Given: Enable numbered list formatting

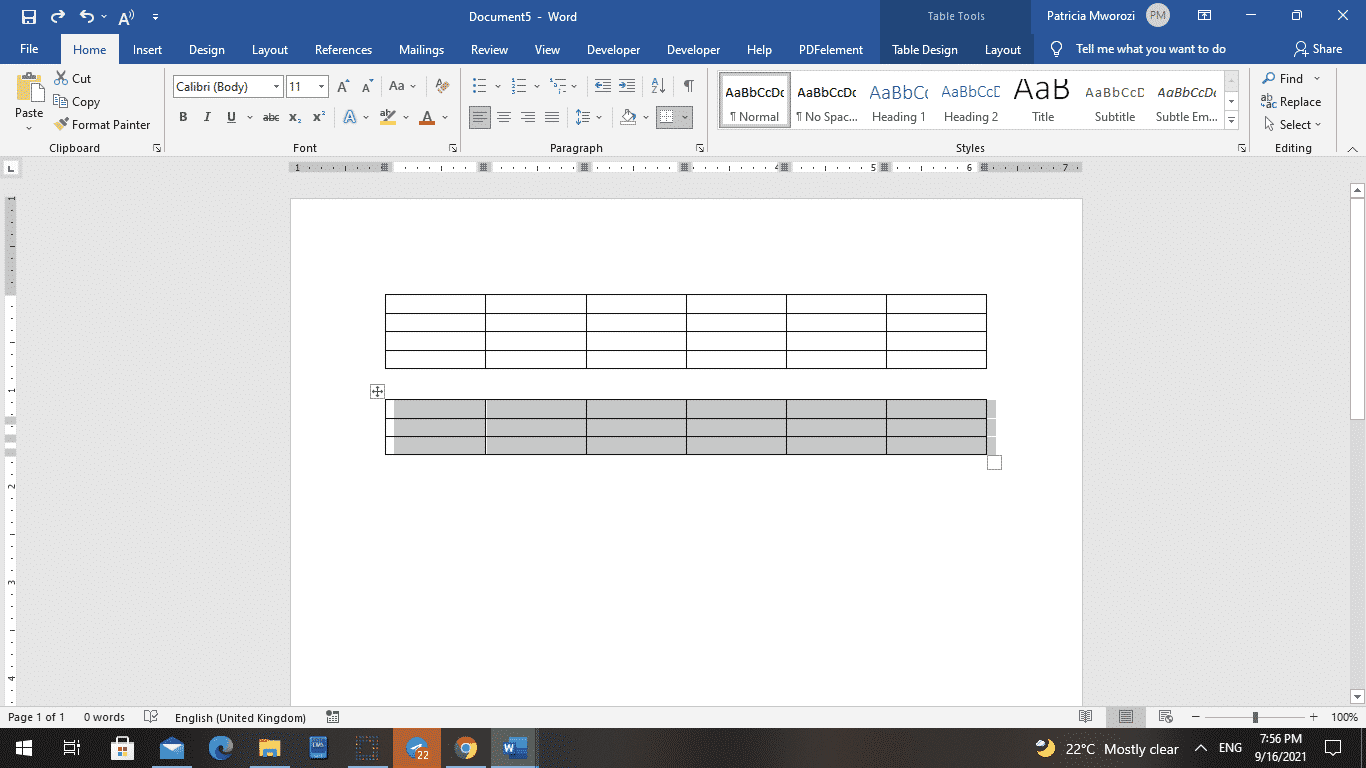Looking at the screenshot, I should point(518,87).
